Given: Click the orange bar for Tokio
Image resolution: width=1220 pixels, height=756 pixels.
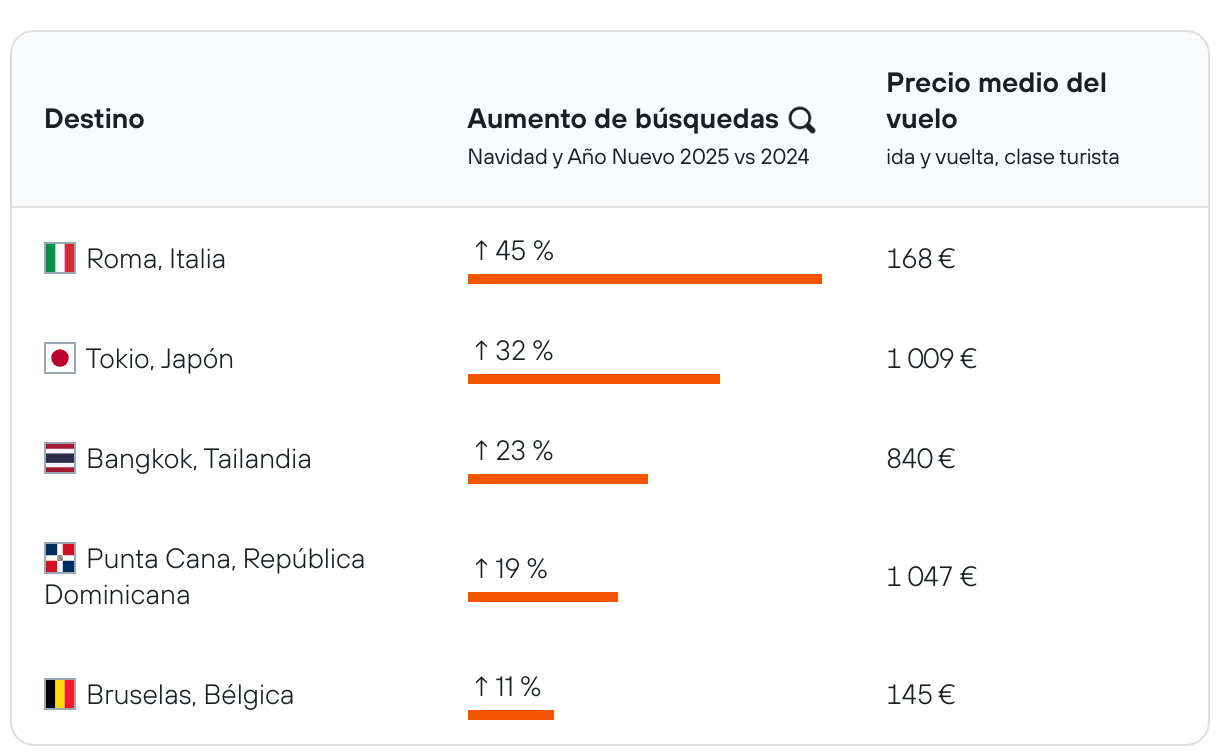Looking at the screenshot, I should click(x=594, y=379).
